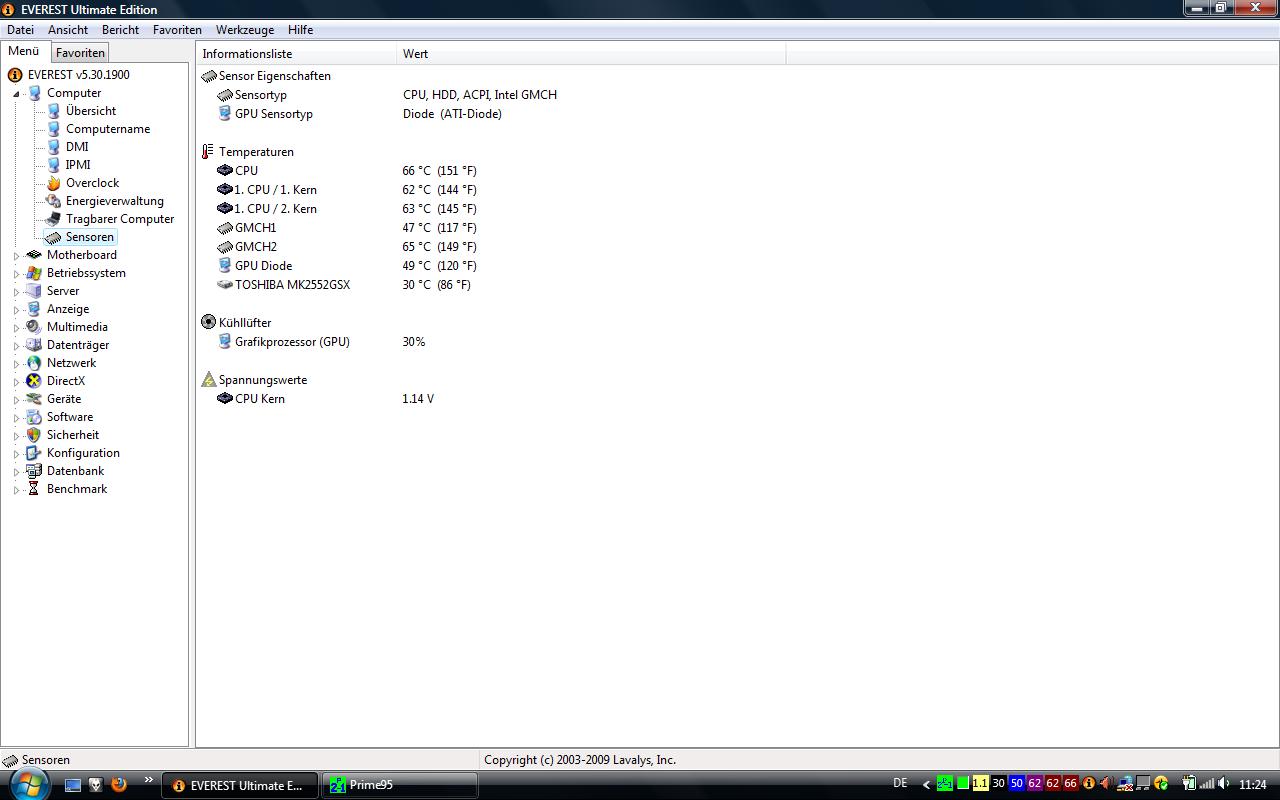Click the Informationsliste column header
1280x800 pixels.
296,54
